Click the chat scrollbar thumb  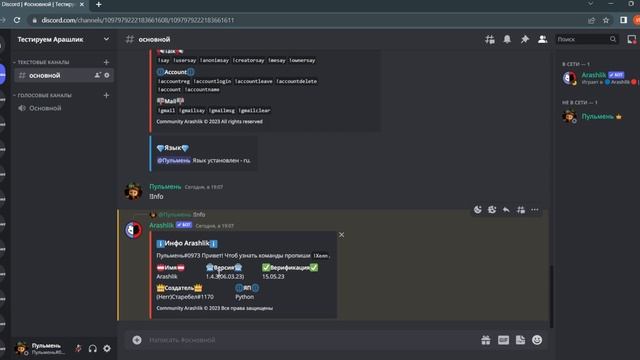point(551,296)
